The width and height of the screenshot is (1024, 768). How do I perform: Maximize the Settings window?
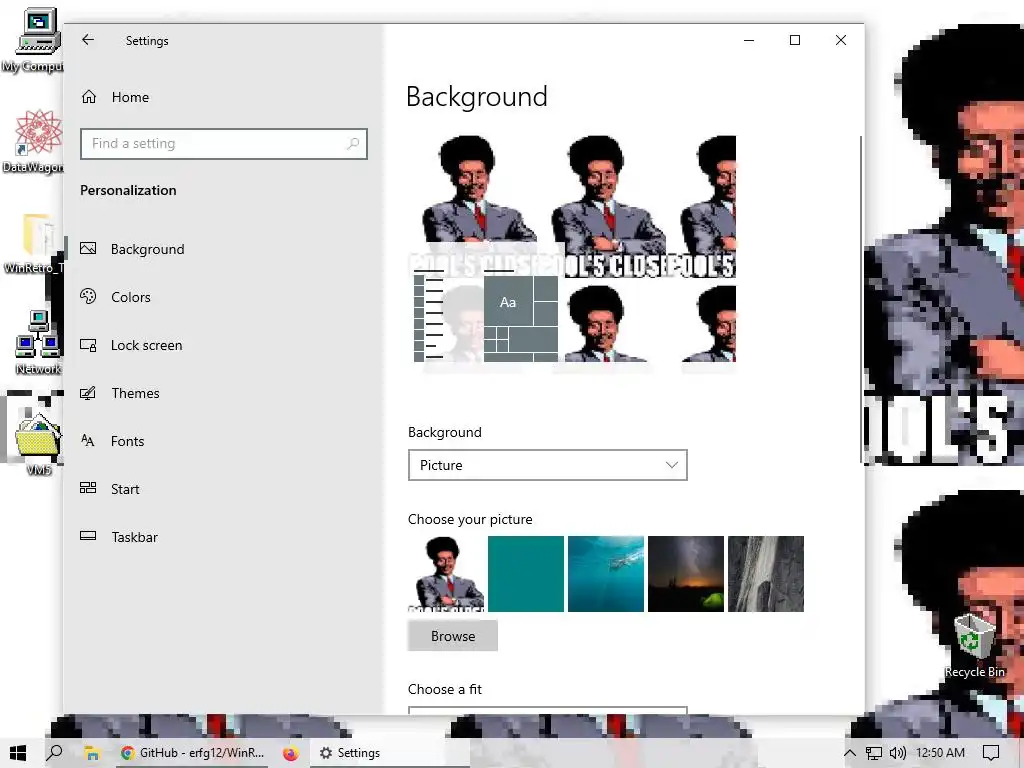(x=795, y=40)
